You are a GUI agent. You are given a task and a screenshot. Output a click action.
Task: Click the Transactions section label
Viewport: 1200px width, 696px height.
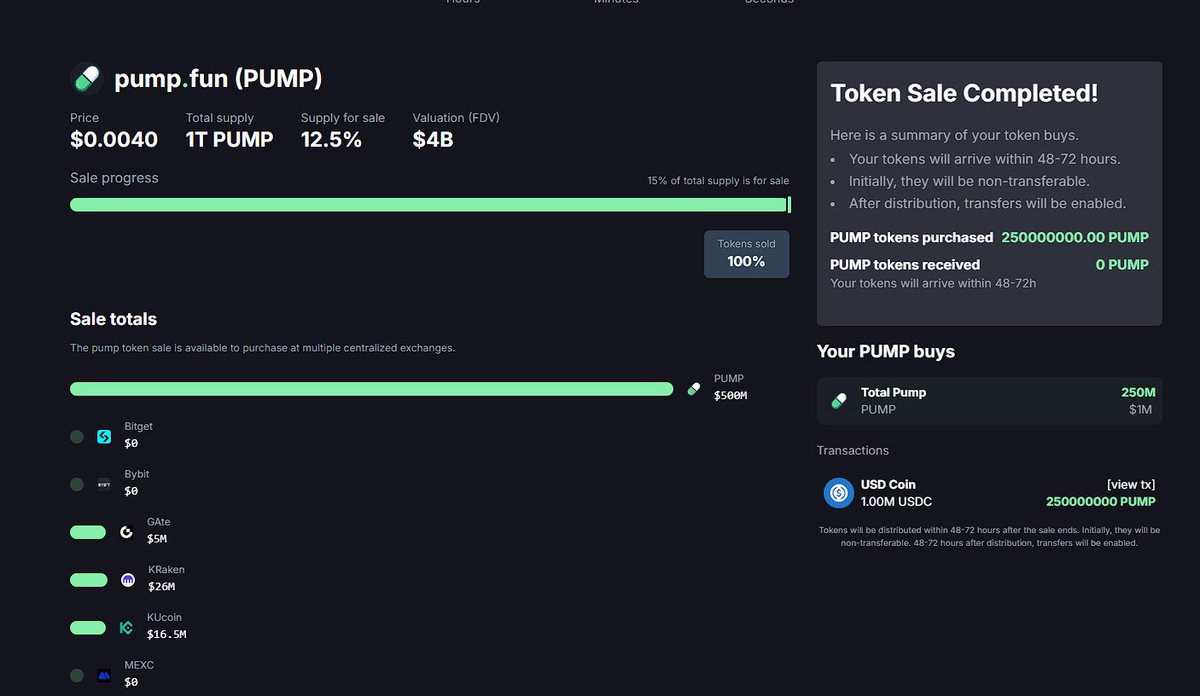click(852, 450)
